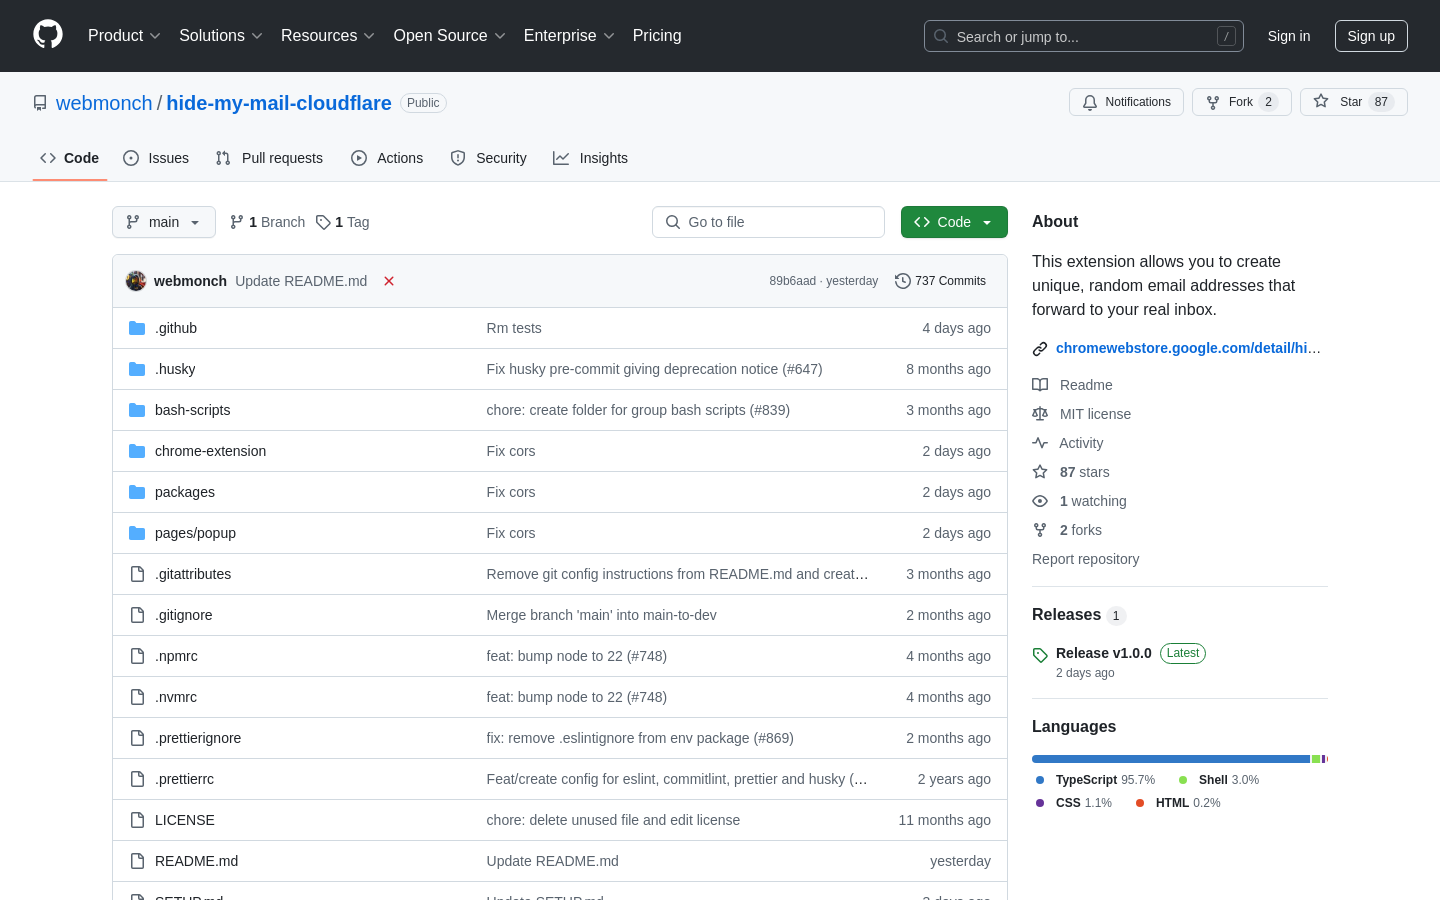Click the scale icon next to MIT license
Image resolution: width=1440 pixels, height=900 pixels.
pos(1040,414)
